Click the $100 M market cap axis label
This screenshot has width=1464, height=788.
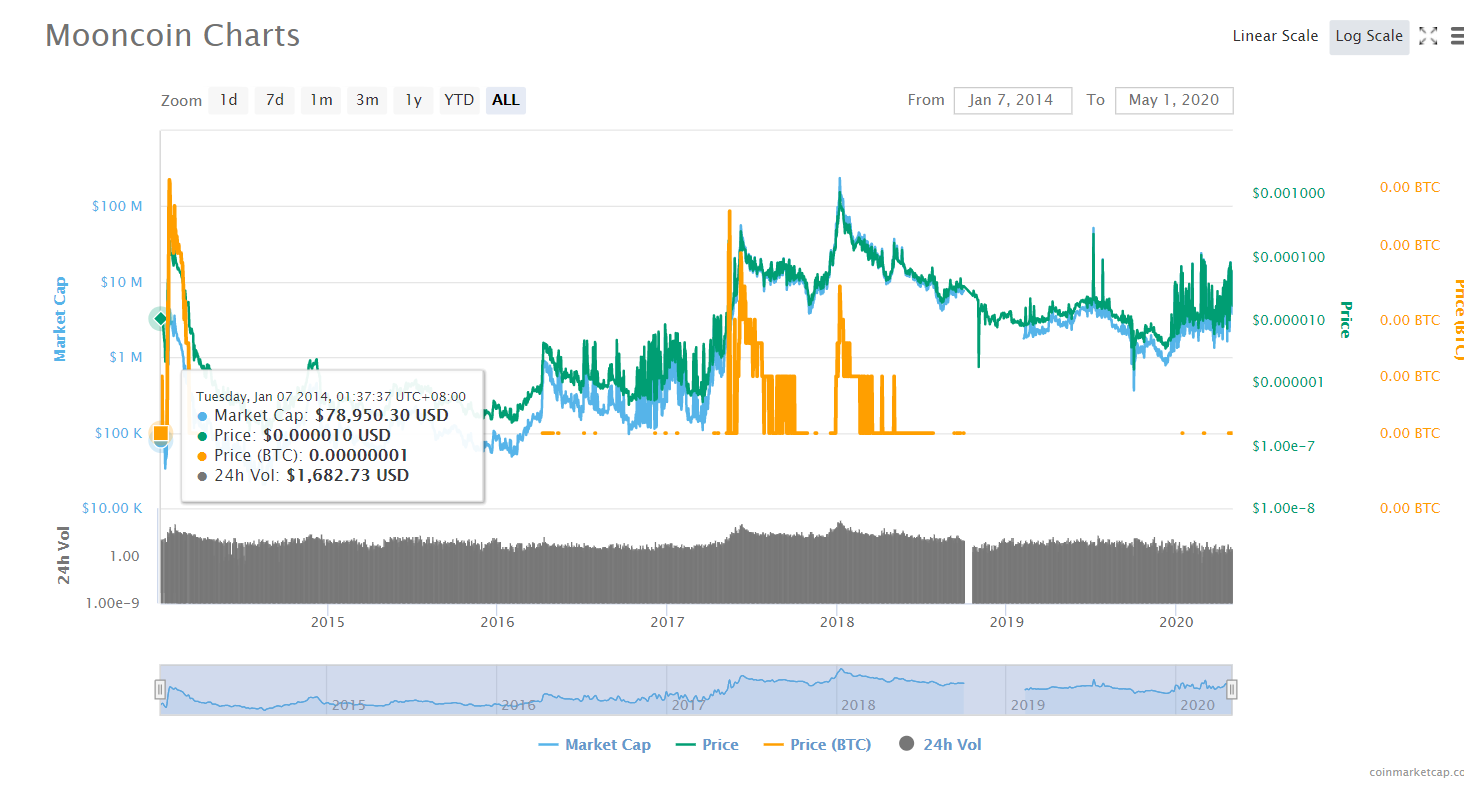click(x=116, y=206)
